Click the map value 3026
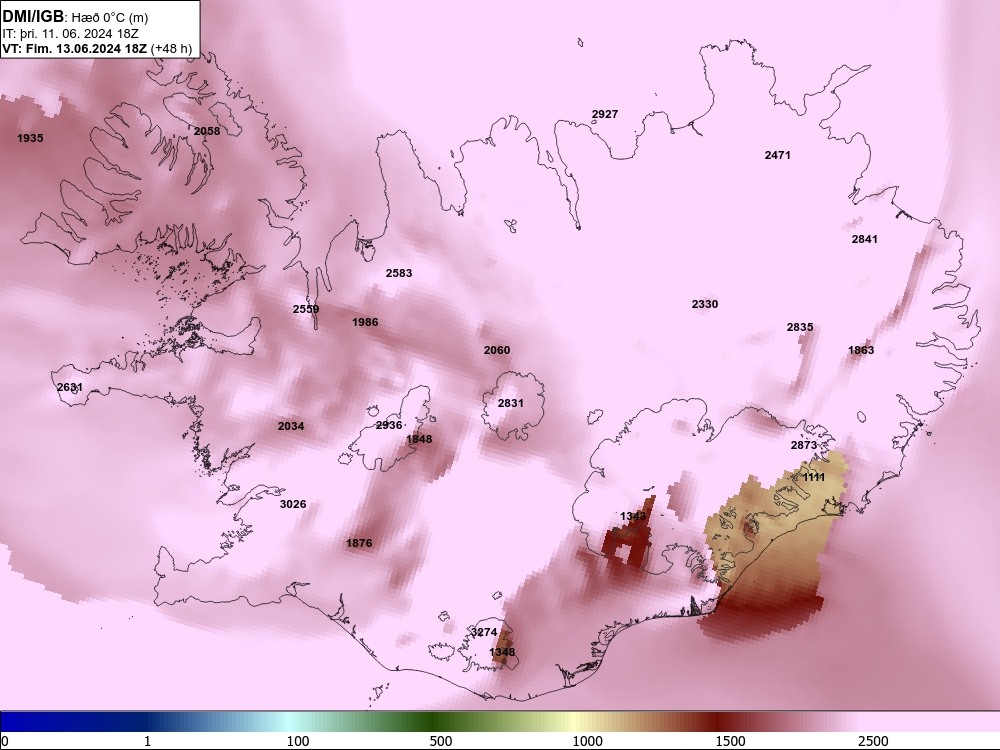Image resolution: width=1000 pixels, height=750 pixels. pyautogui.click(x=293, y=504)
